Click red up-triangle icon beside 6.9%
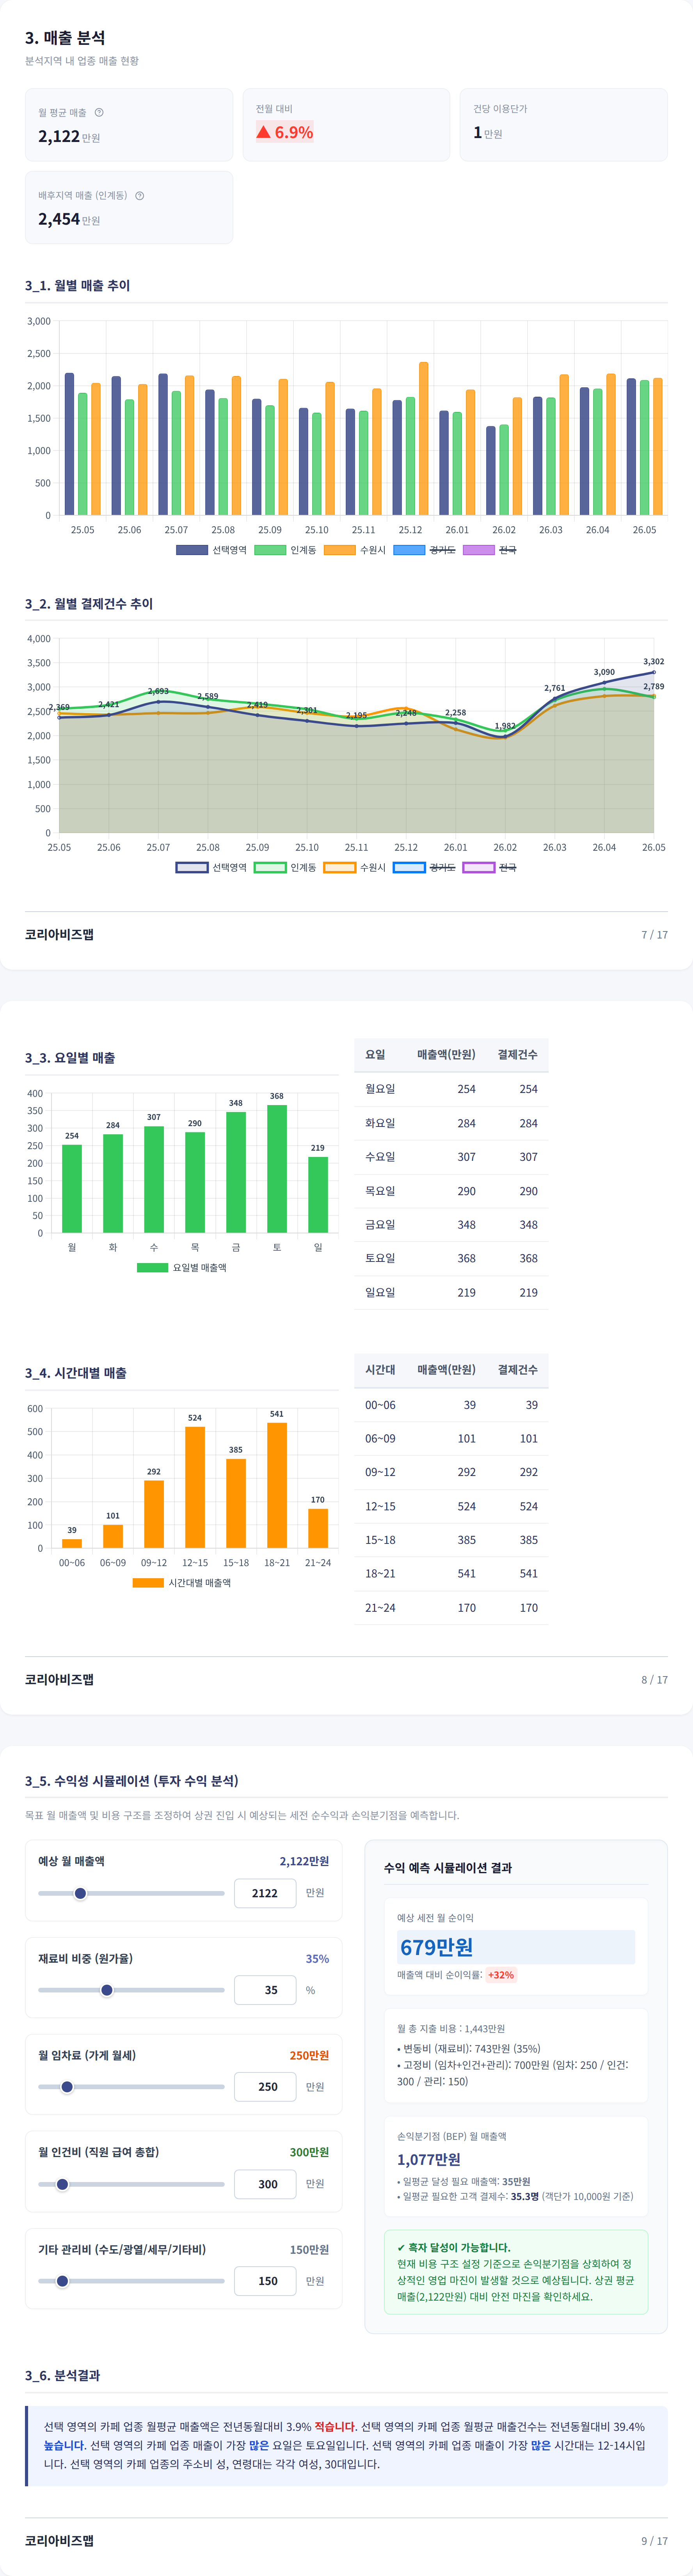Image resolution: width=693 pixels, height=2576 pixels. click(x=263, y=132)
